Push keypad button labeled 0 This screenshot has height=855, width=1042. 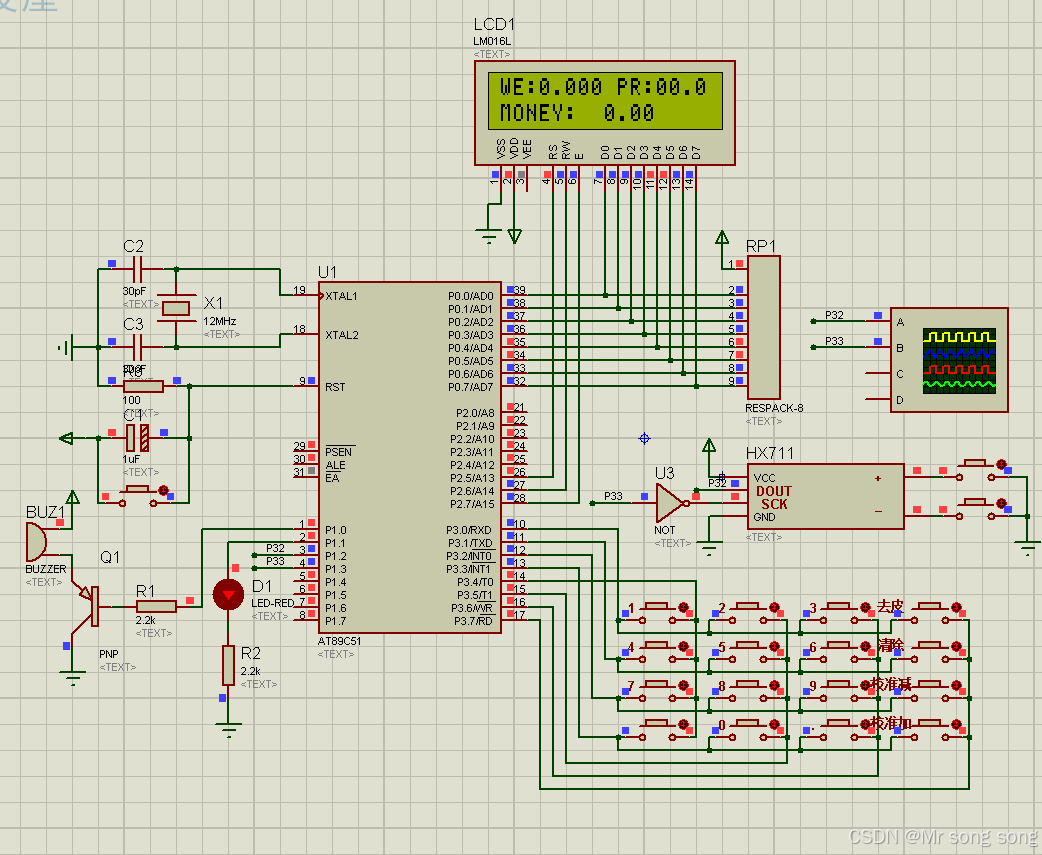coord(748,730)
